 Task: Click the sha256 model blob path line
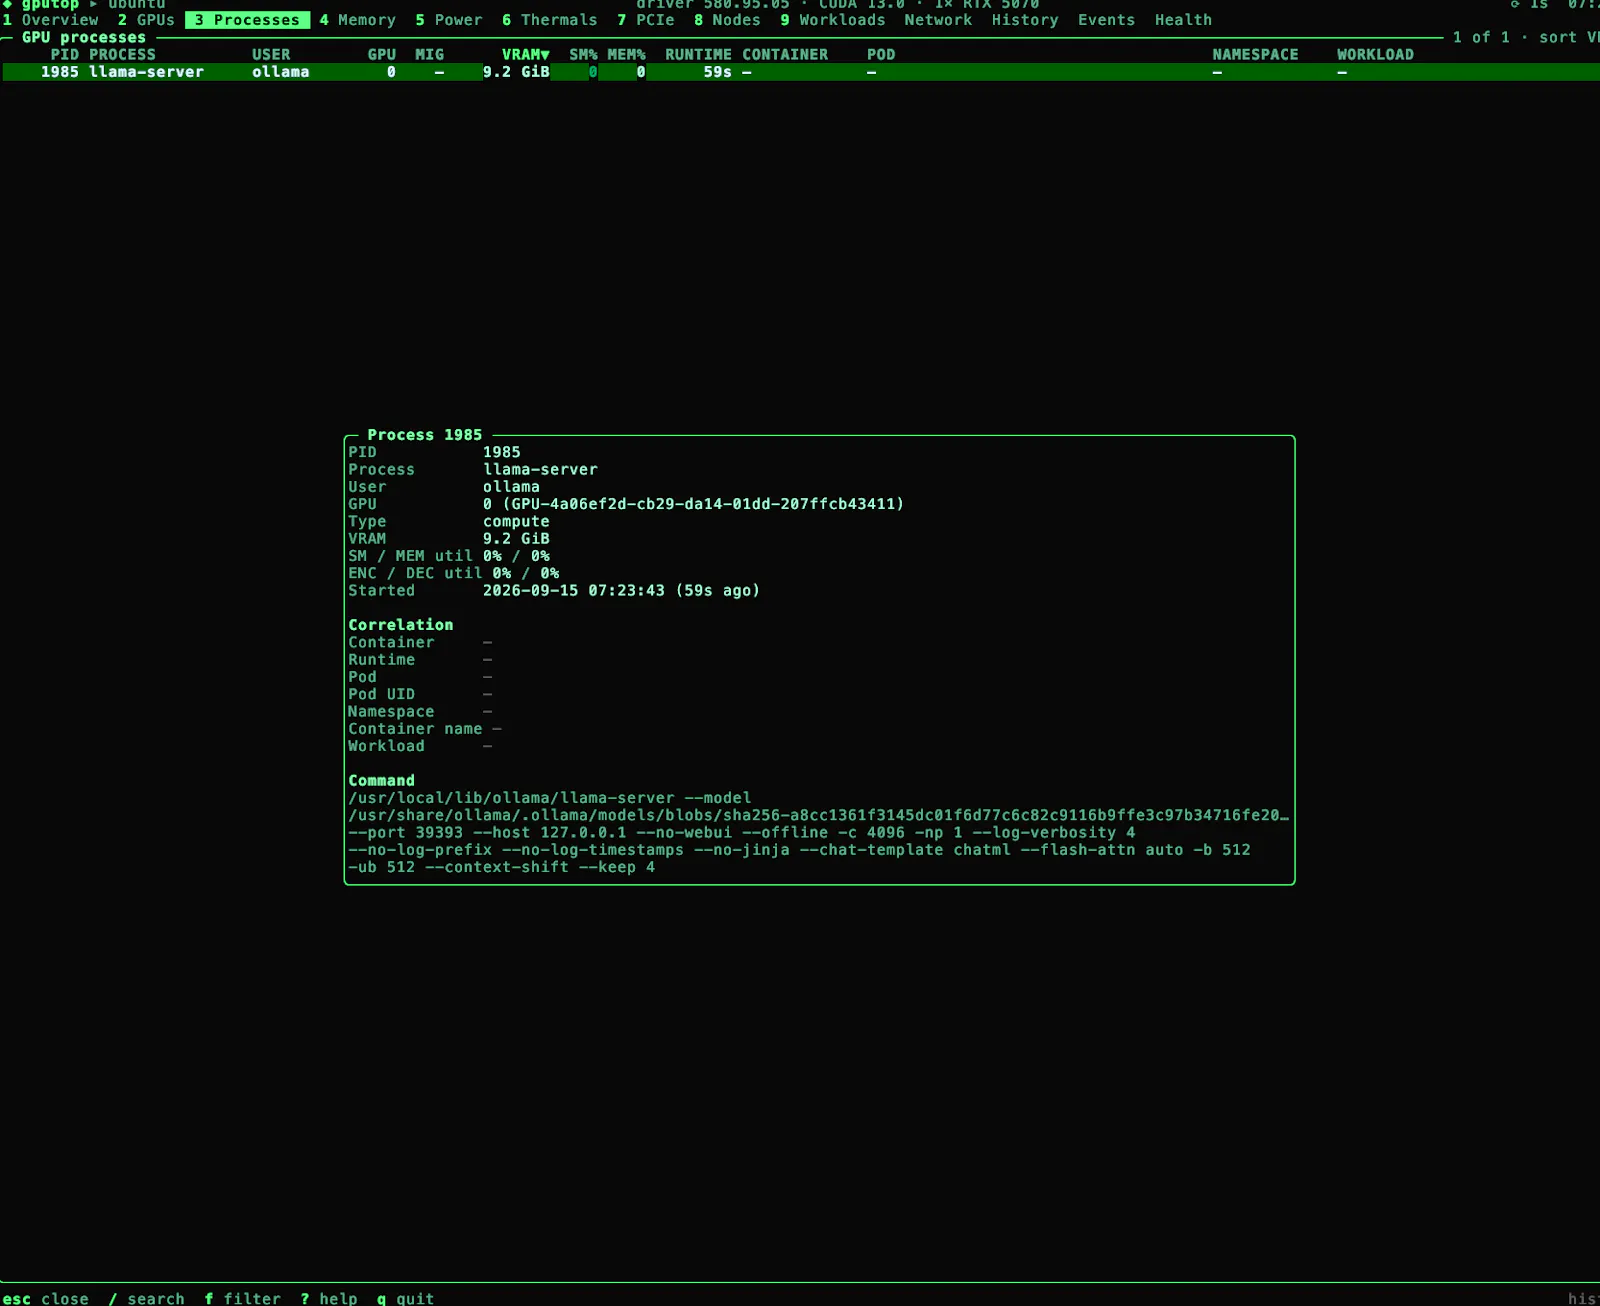point(819,815)
